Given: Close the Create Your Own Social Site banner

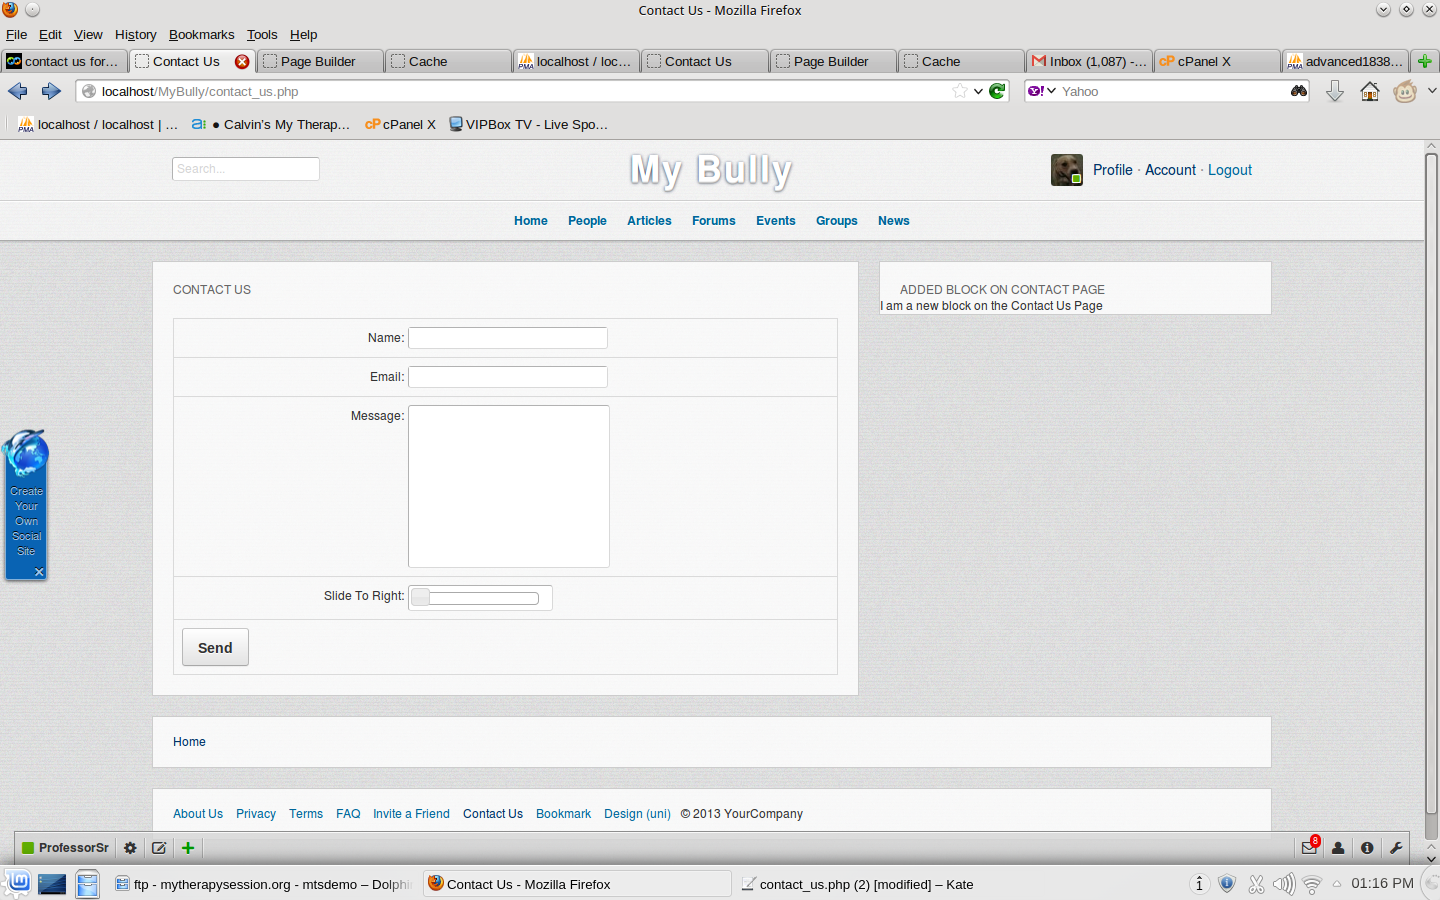Looking at the screenshot, I should click(39, 572).
